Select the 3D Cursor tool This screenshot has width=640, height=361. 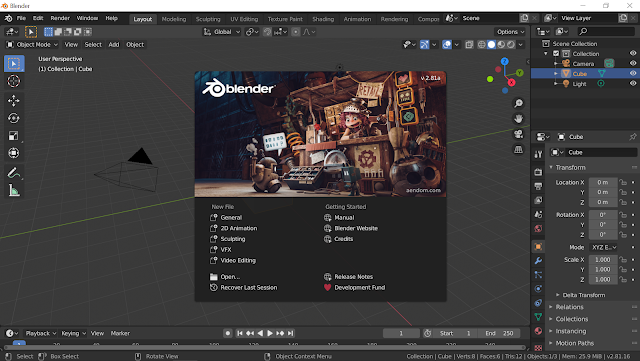pos(13,81)
